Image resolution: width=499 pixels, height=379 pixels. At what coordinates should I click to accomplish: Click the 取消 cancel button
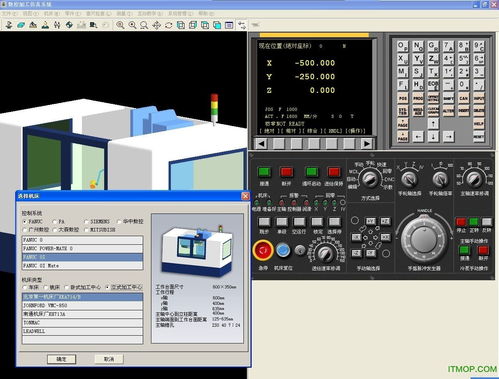tap(109, 359)
